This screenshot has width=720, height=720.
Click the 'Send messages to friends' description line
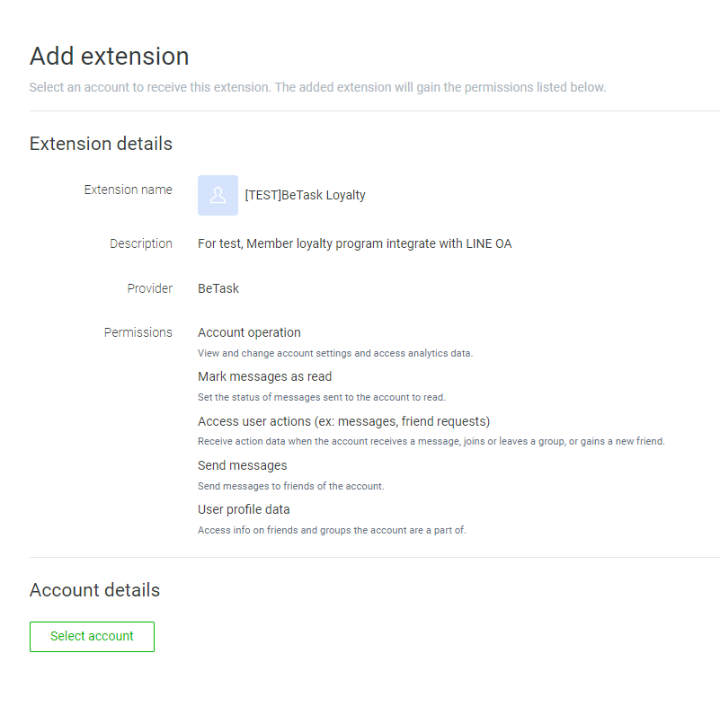pos(290,486)
